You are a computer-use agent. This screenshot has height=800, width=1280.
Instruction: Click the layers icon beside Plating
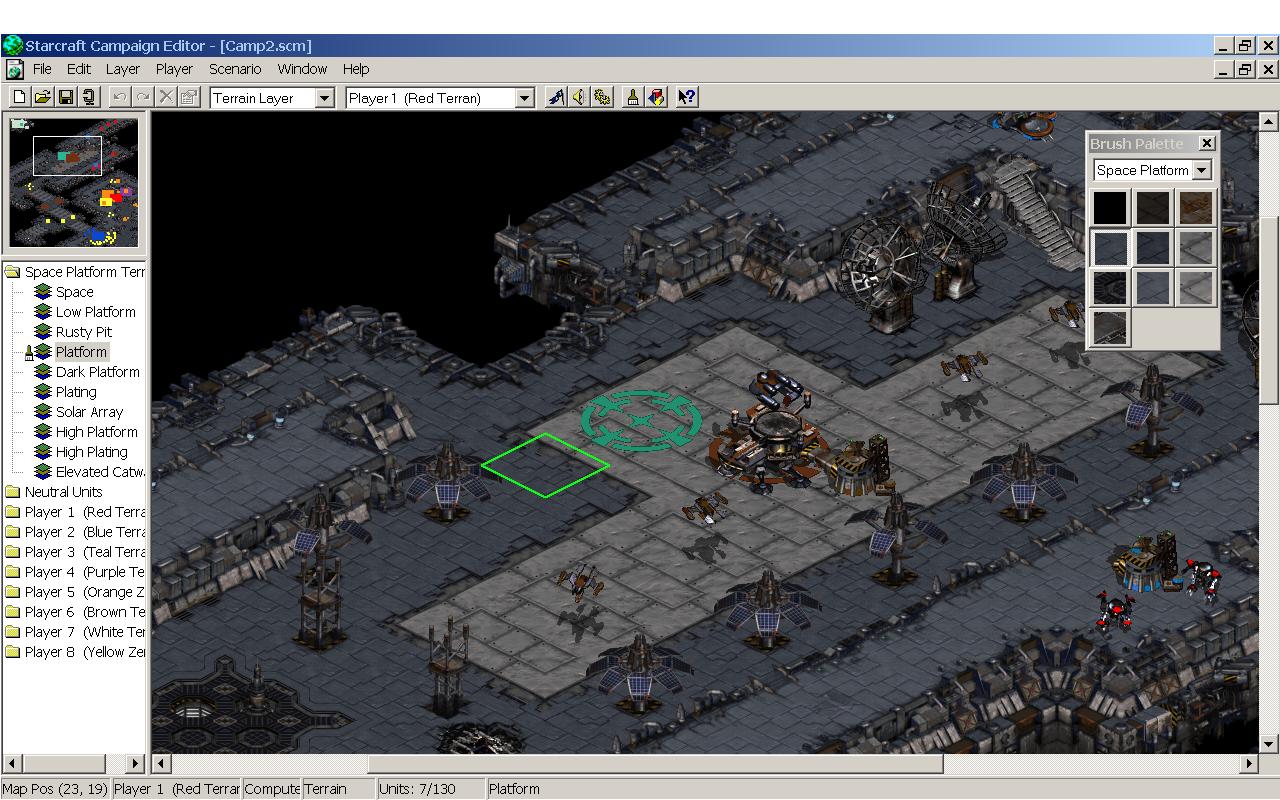tap(42, 392)
